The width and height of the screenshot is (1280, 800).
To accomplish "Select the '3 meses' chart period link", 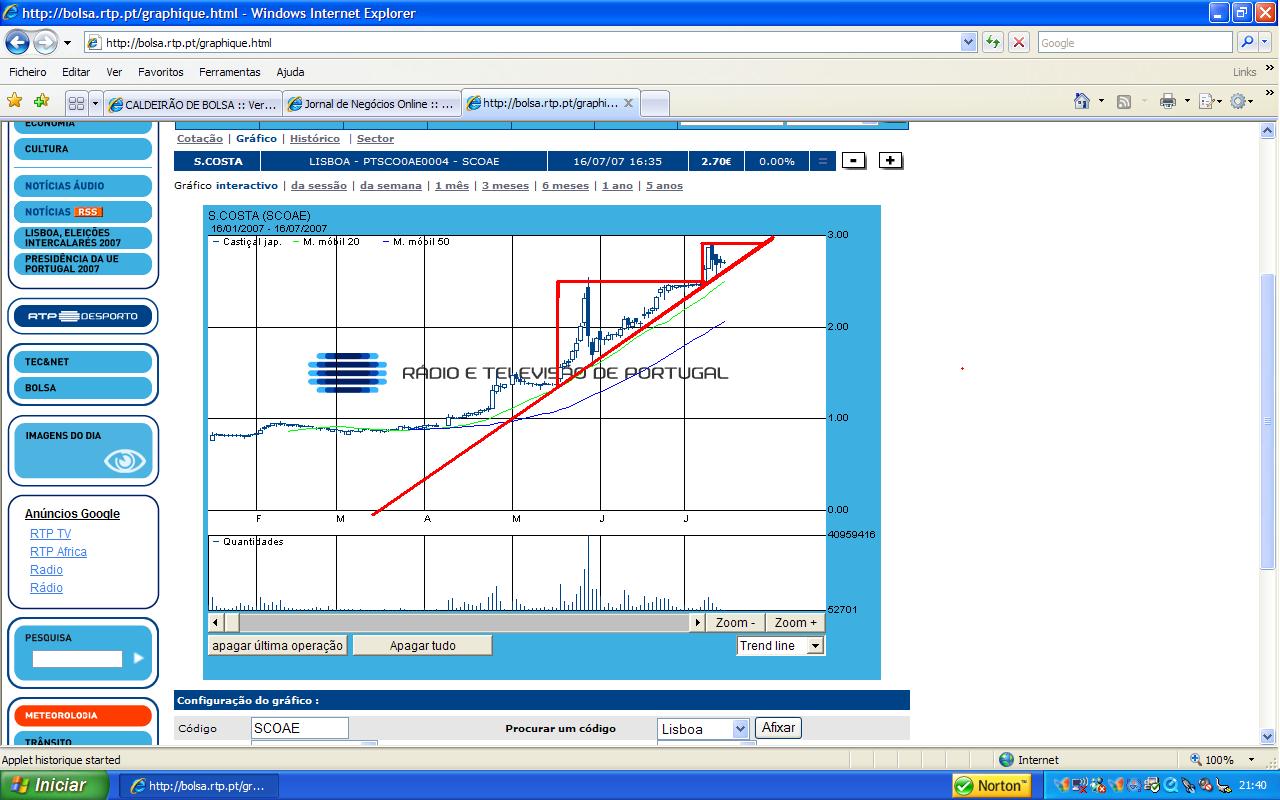I will tap(505, 186).
